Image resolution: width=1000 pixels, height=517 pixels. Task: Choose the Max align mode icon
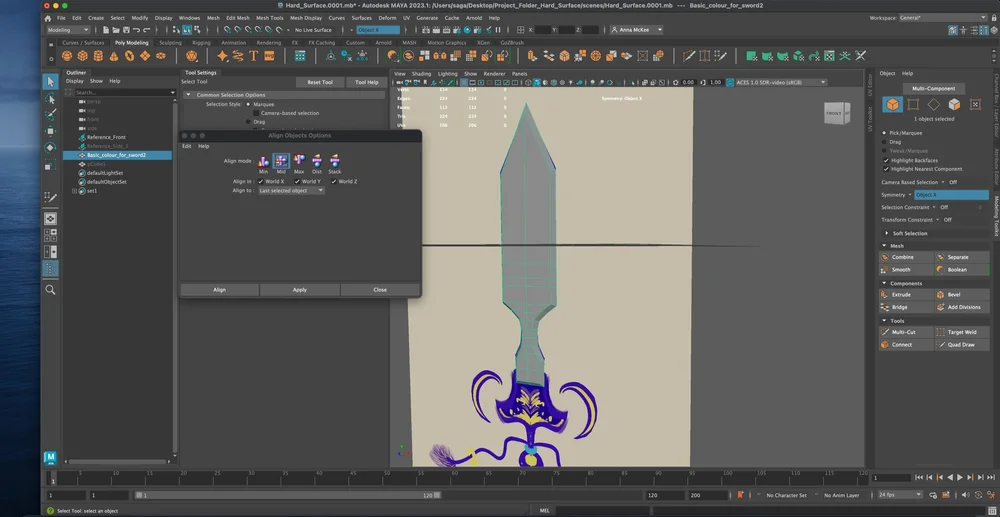point(299,161)
